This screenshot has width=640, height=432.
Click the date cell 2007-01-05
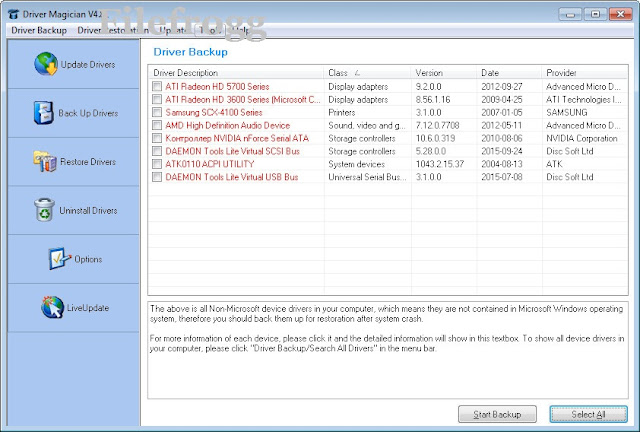coord(502,112)
